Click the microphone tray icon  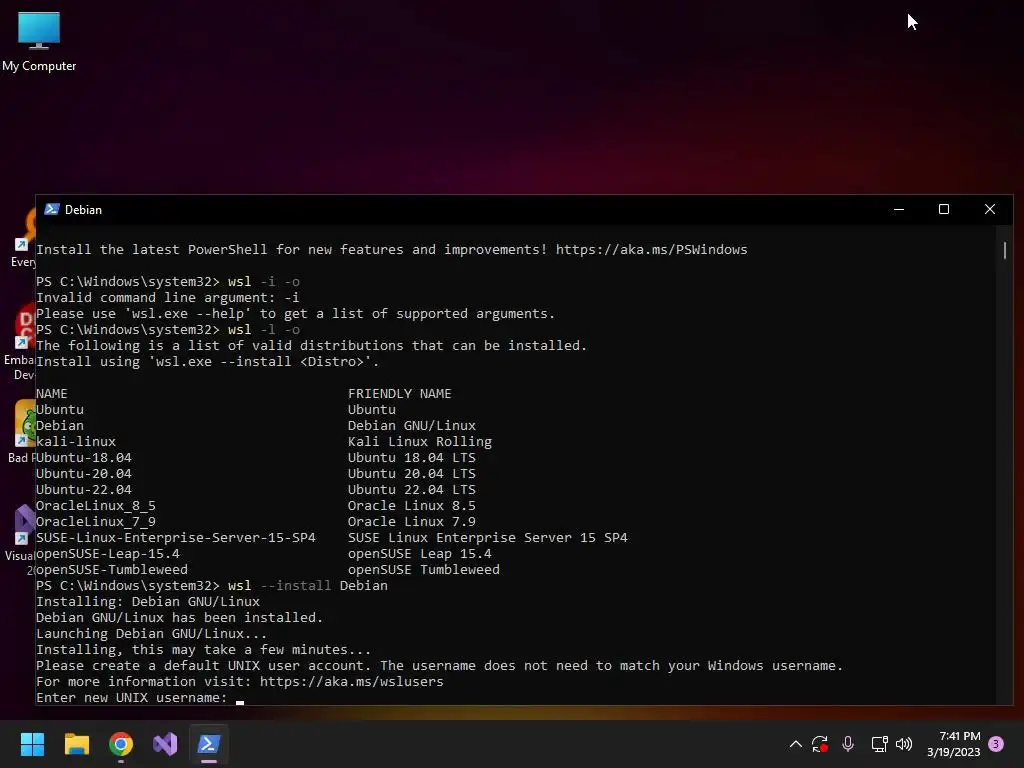tap(848, 744)
